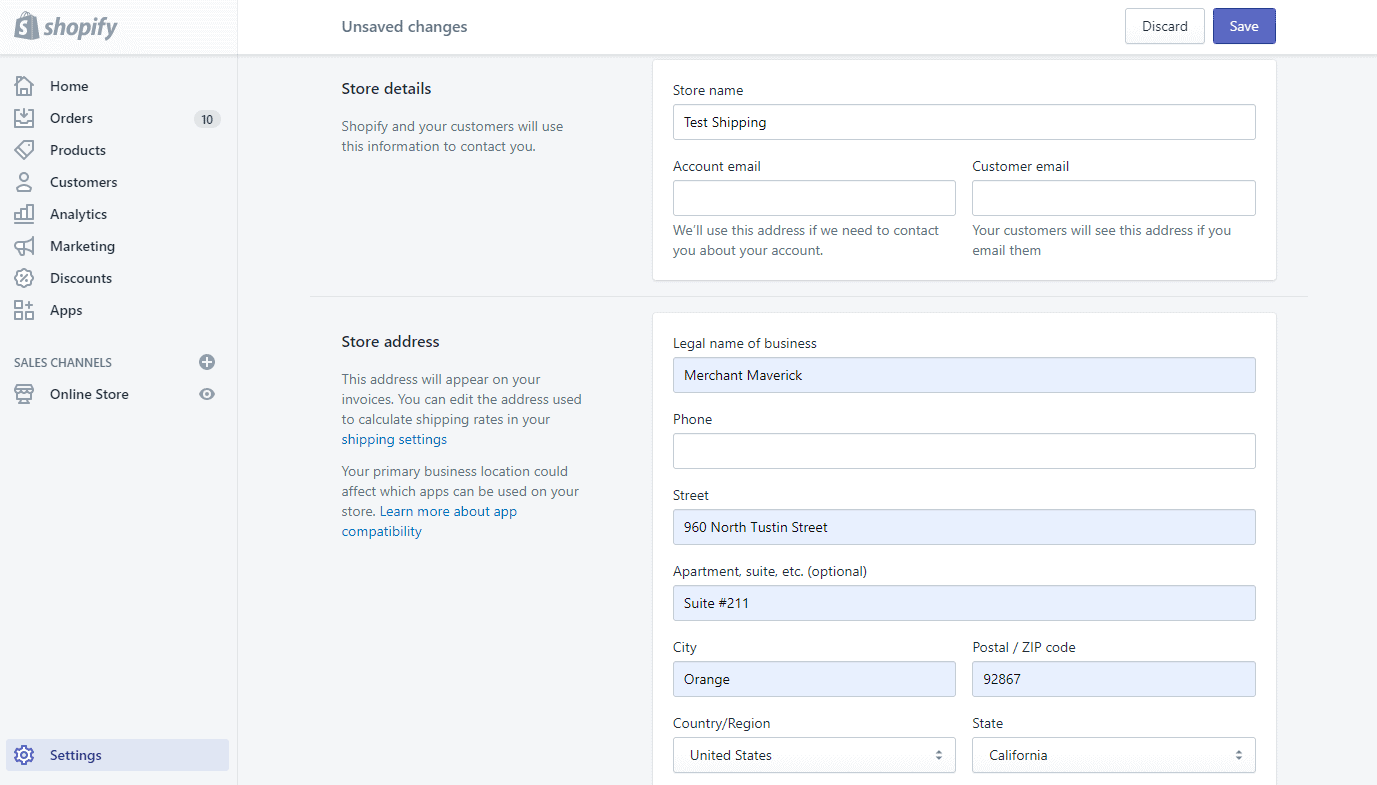
Task: Add a sales channel with plus icon
Action: click(x=207, y=362)
